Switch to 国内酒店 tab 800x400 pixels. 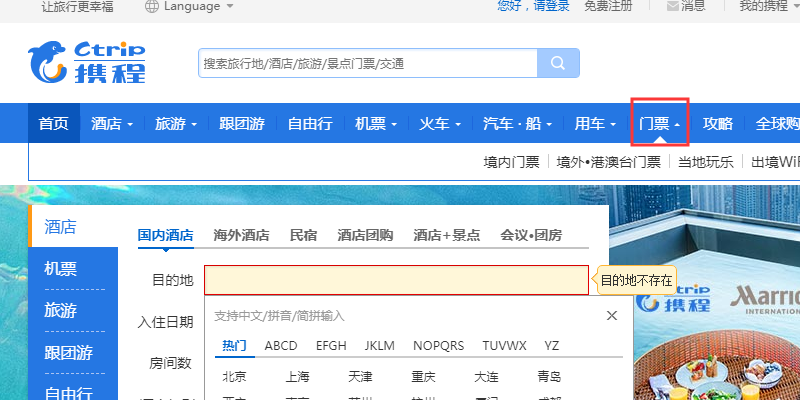165,235
